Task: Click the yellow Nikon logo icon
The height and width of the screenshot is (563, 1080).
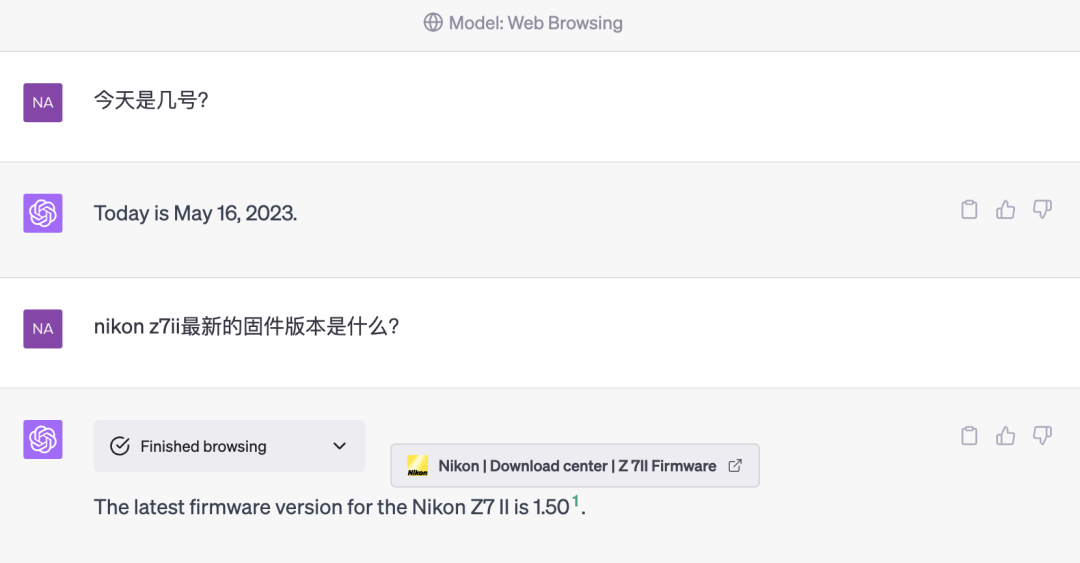Action: (x=417, y=466)
